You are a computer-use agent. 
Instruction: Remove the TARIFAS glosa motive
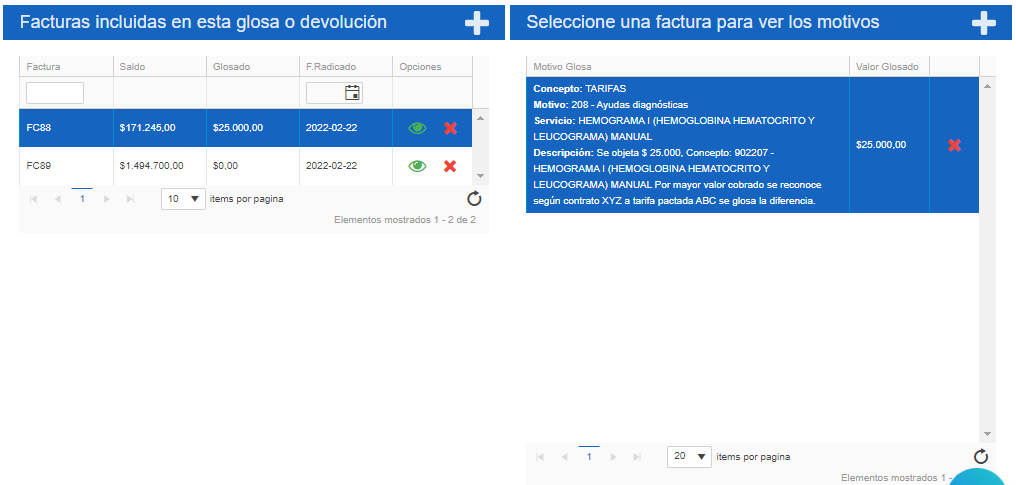click(954, 145)
